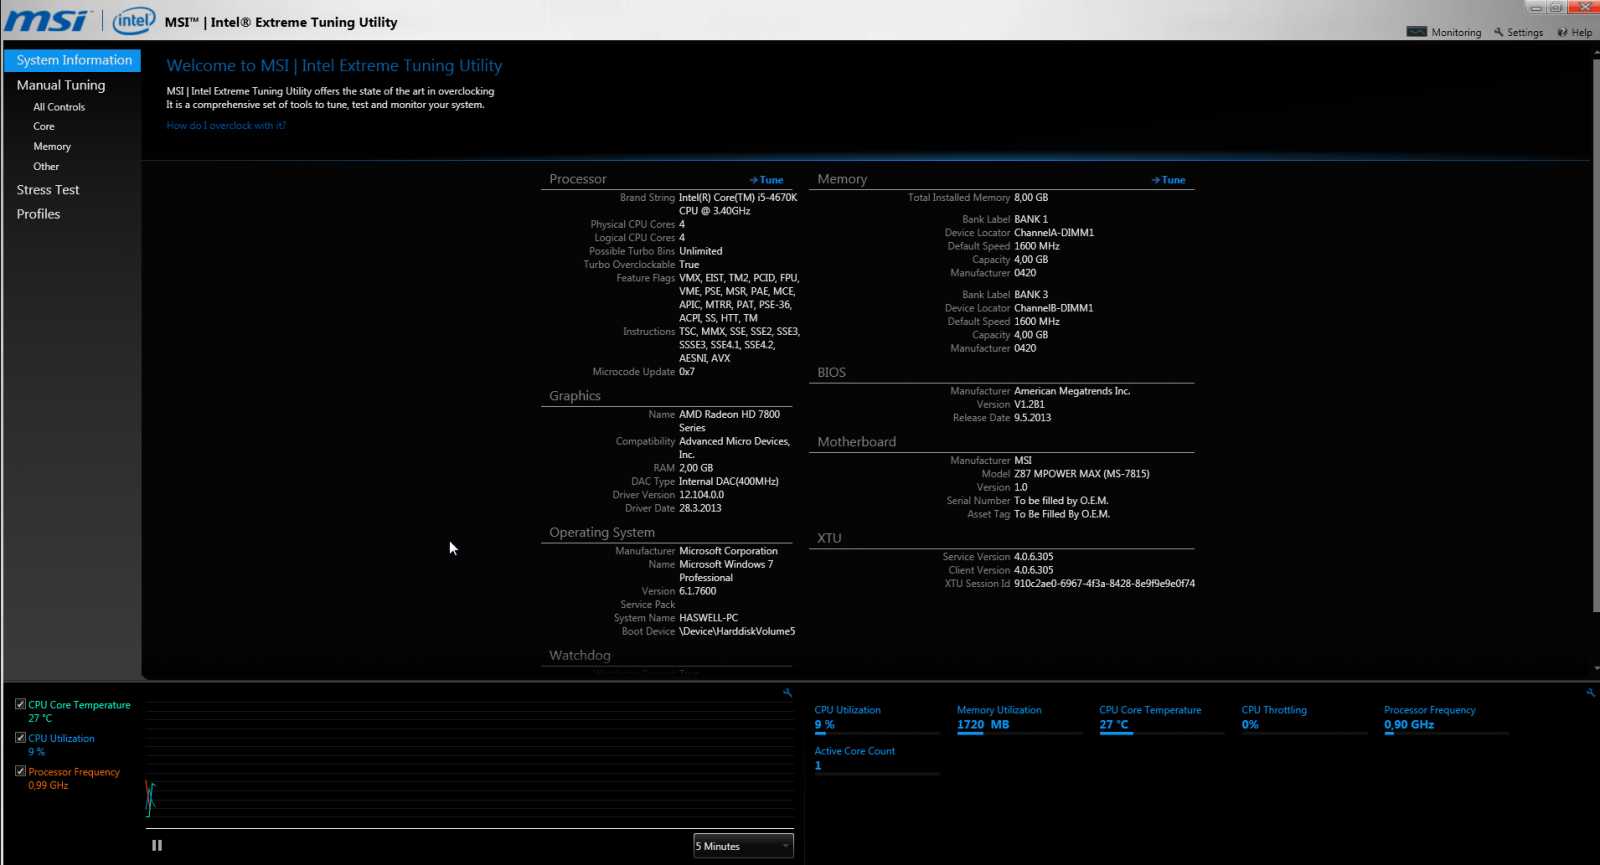The height and width of the screenshot is (865, 1600).
Task: Toggle CPU Utilization graph checkbox
Action: coord(20,737)
